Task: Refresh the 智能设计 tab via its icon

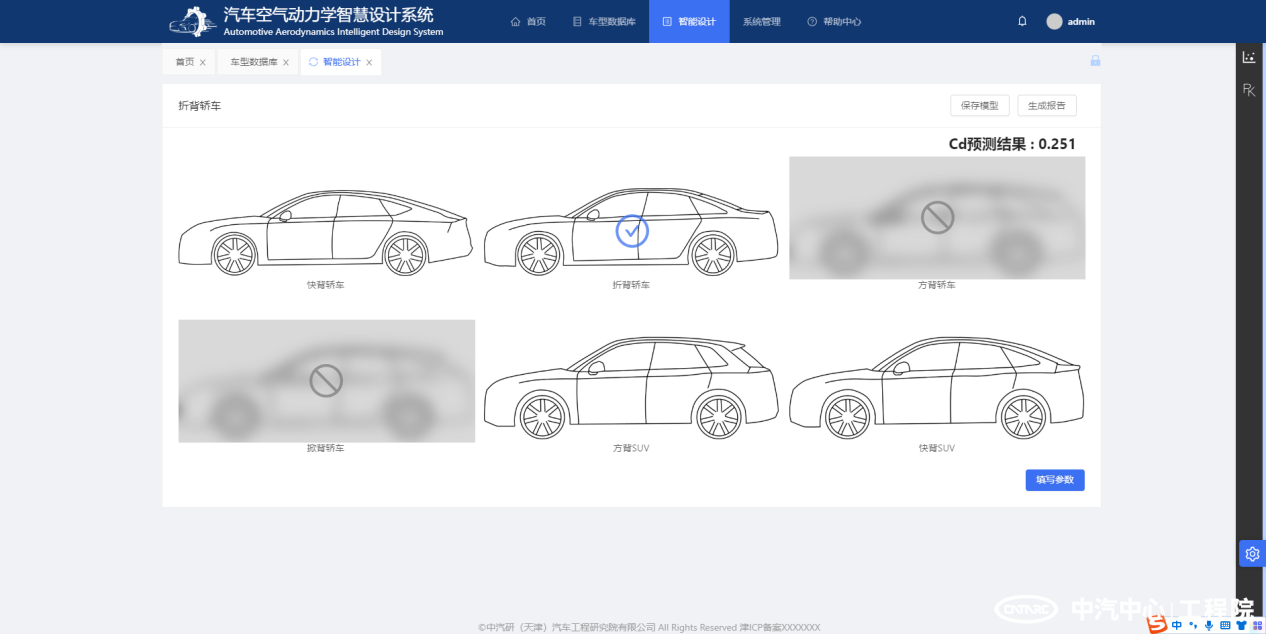Action: tap(313, 62)
